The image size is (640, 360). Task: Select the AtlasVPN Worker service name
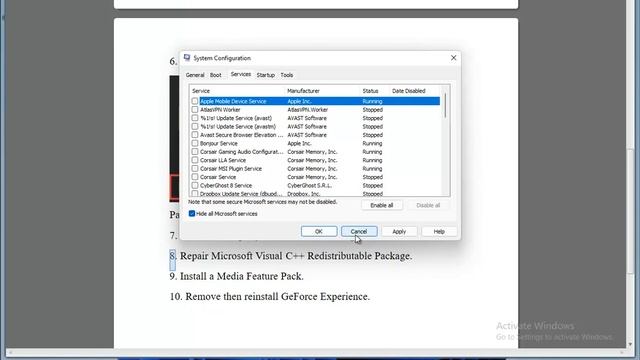(x=220, y=110)
